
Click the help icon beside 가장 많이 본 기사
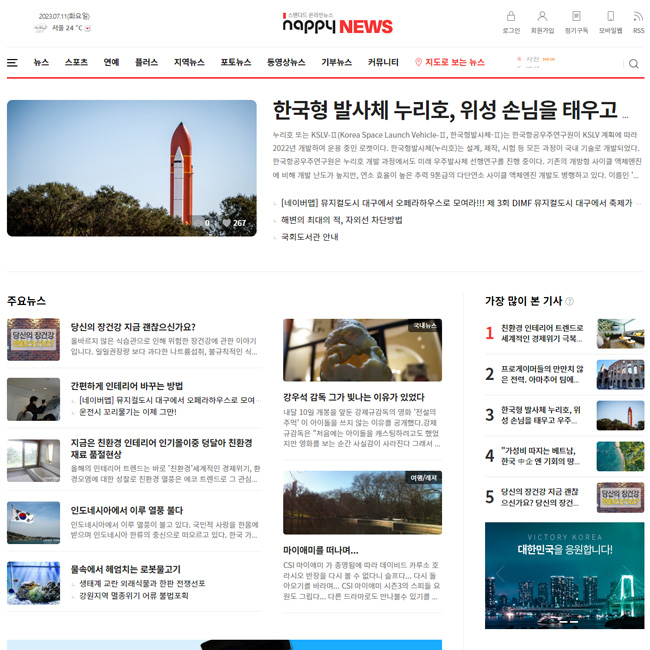[570, 301]
